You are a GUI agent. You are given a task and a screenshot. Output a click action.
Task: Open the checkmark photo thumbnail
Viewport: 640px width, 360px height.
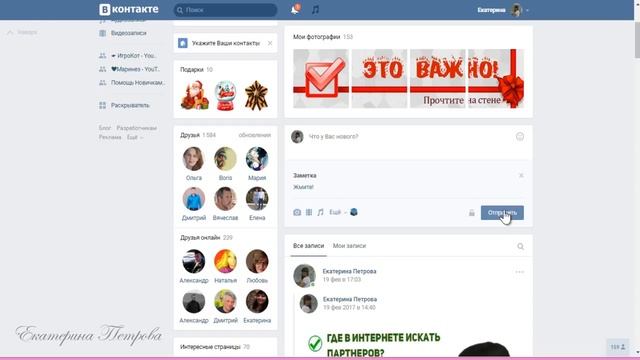pos(321,78)
